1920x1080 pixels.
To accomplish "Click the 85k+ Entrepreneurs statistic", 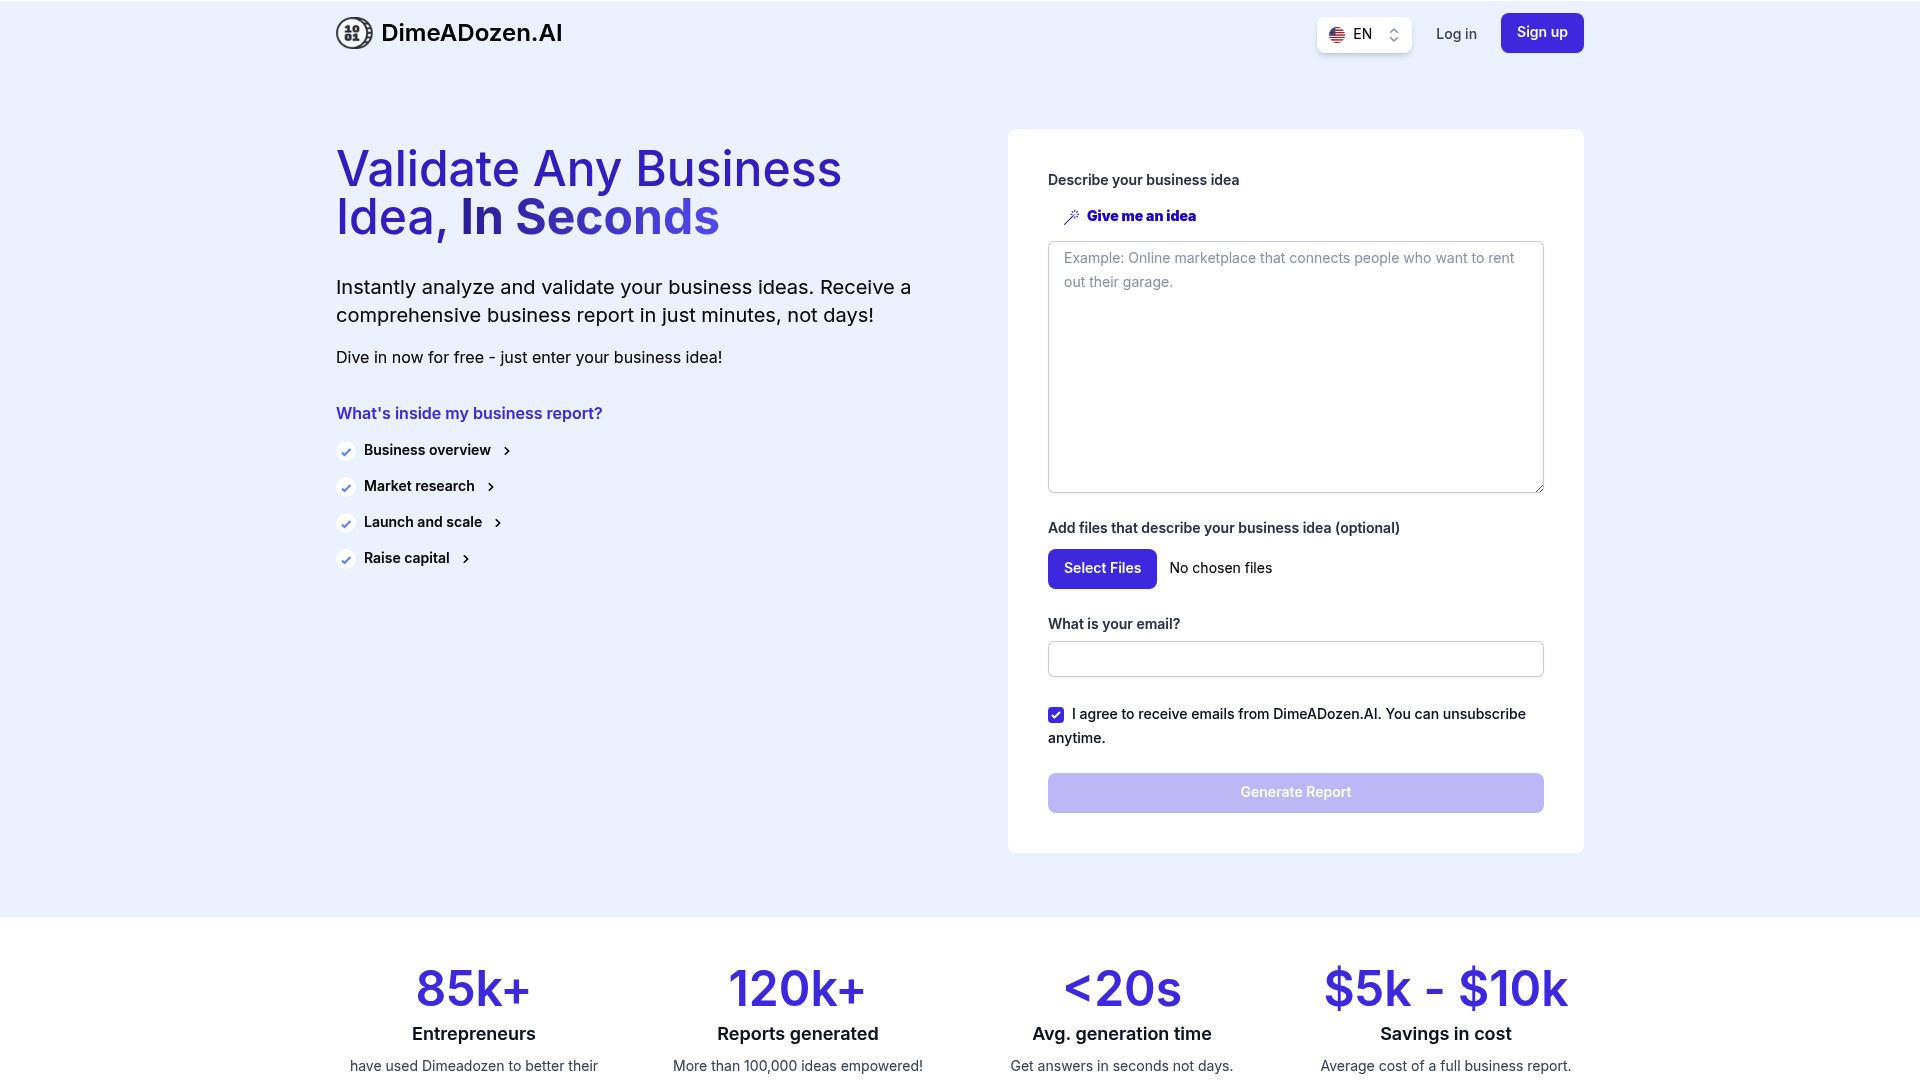I will point(474,1020).
